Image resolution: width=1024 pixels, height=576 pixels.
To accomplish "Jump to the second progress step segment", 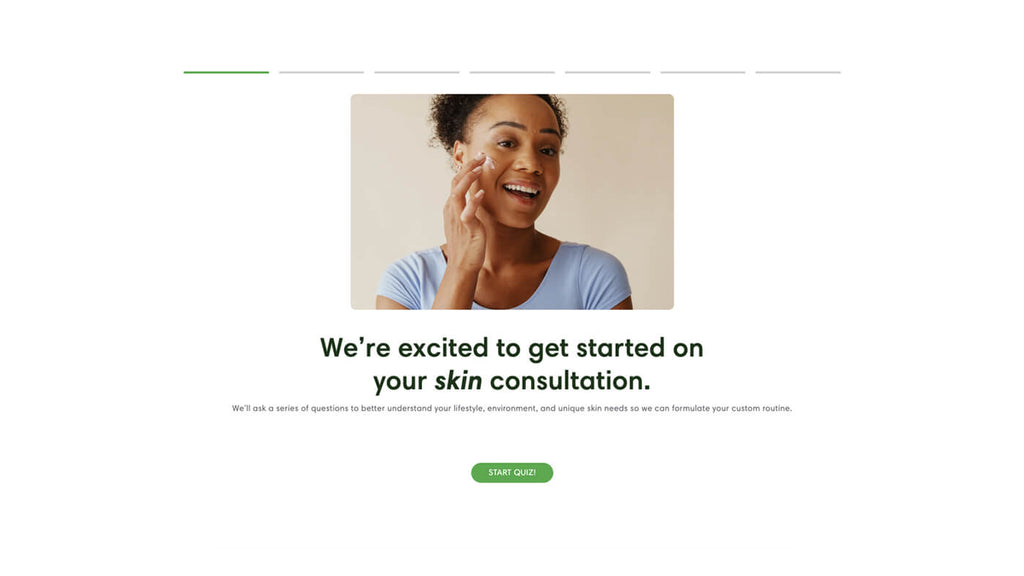I will coord(321,72).
